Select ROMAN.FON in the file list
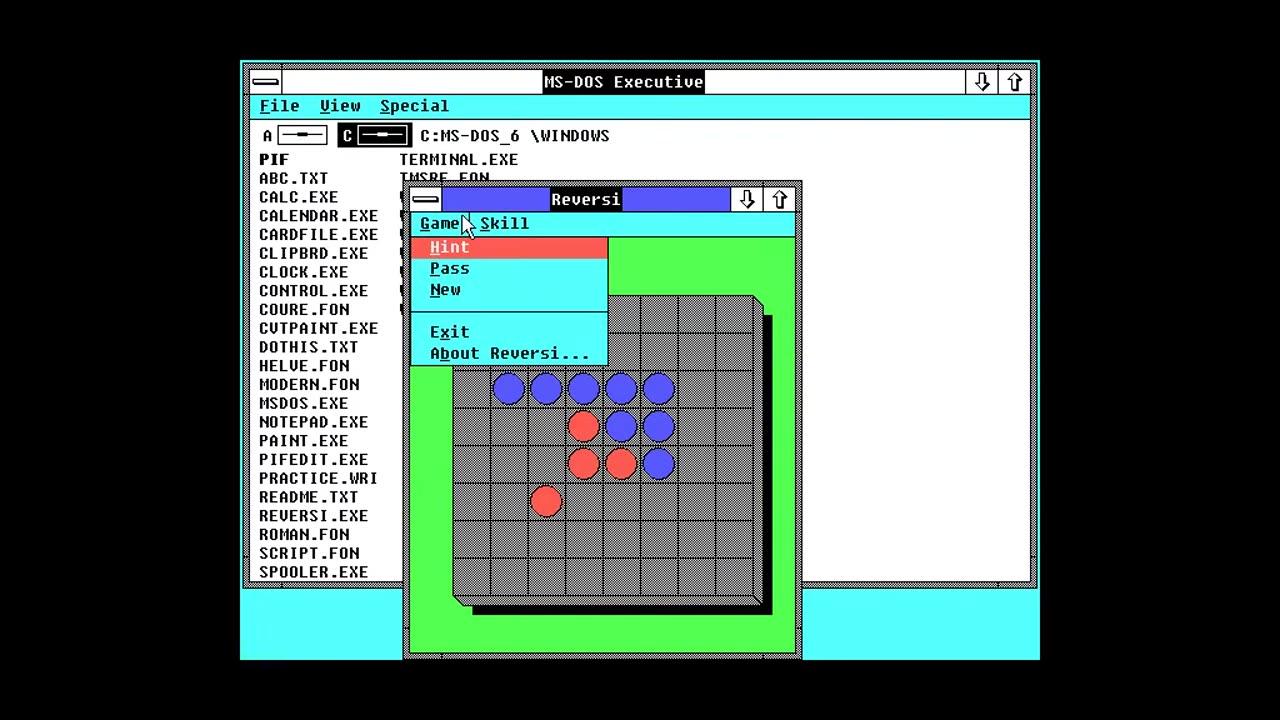Screen dimensions: 1280x720 click(304, 535)
